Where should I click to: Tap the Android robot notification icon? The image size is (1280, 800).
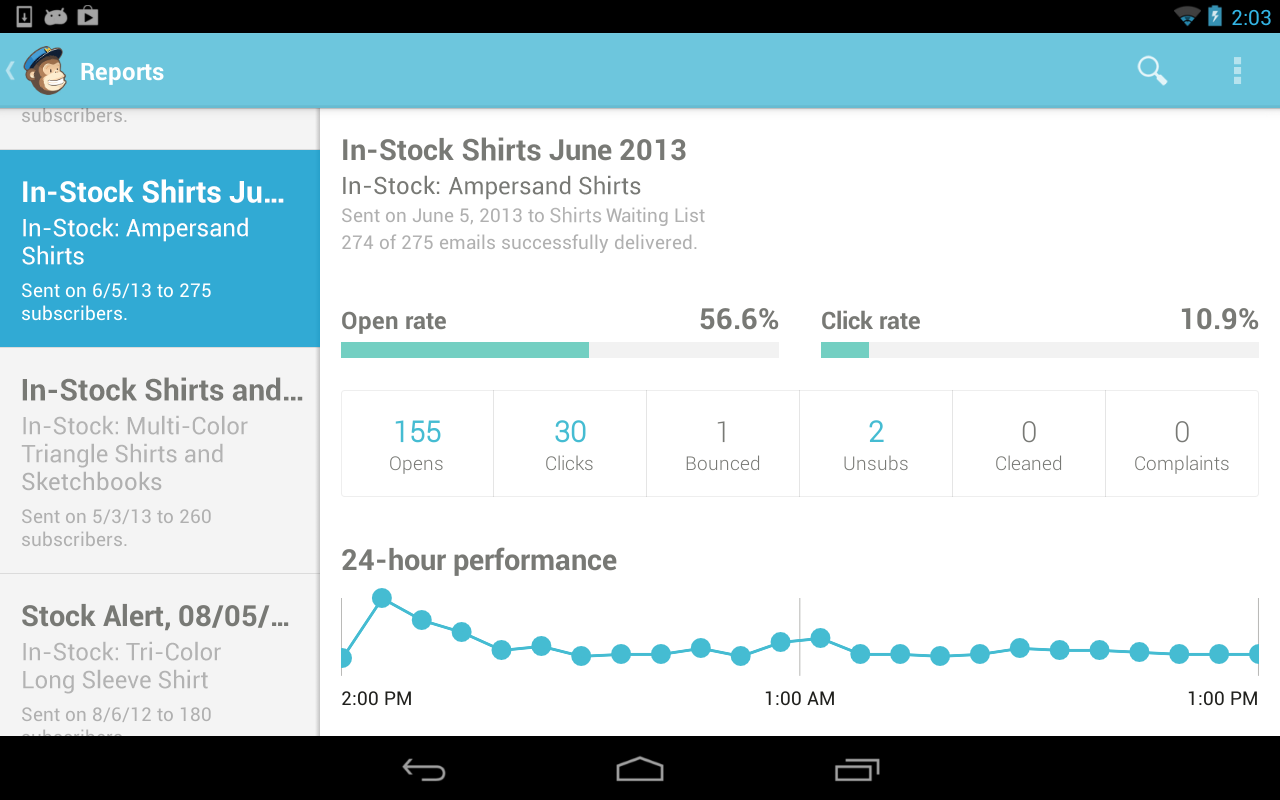(x=56, y=16)
